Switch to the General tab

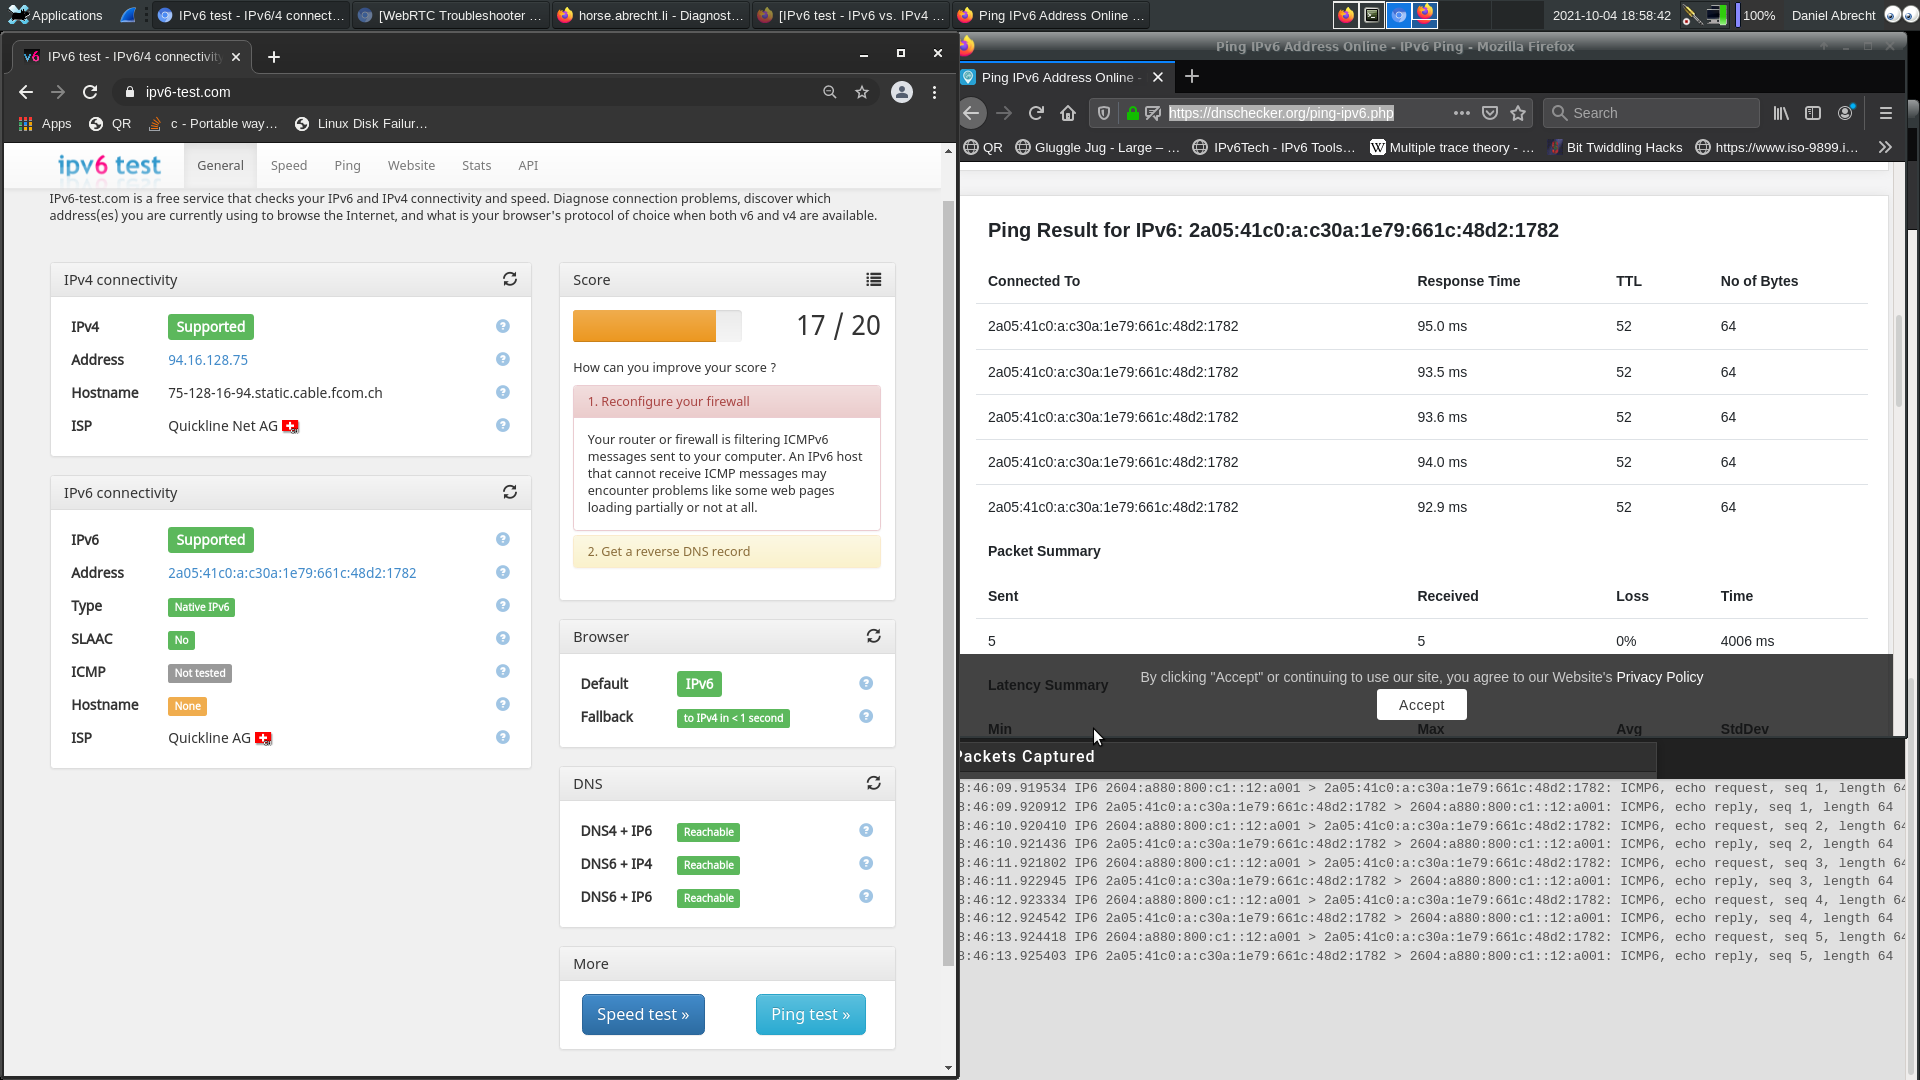pyautogui.click(x=220, y=165)
